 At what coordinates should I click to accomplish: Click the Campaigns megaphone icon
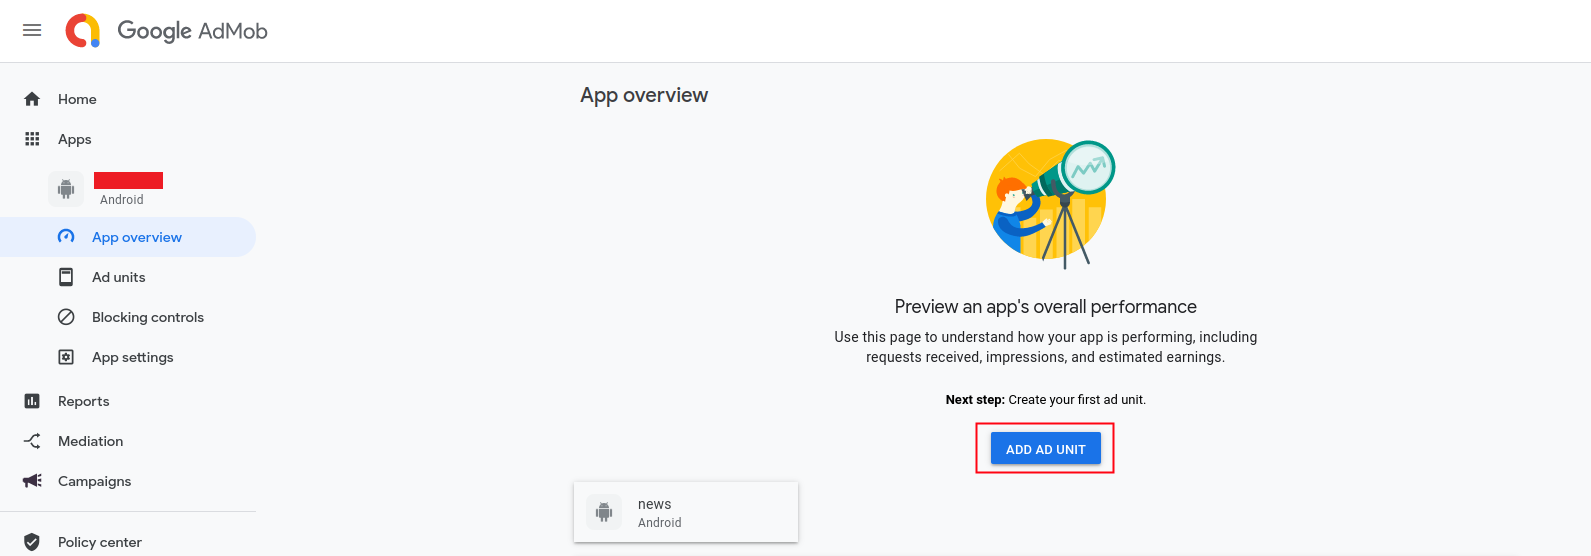(32, 481)
